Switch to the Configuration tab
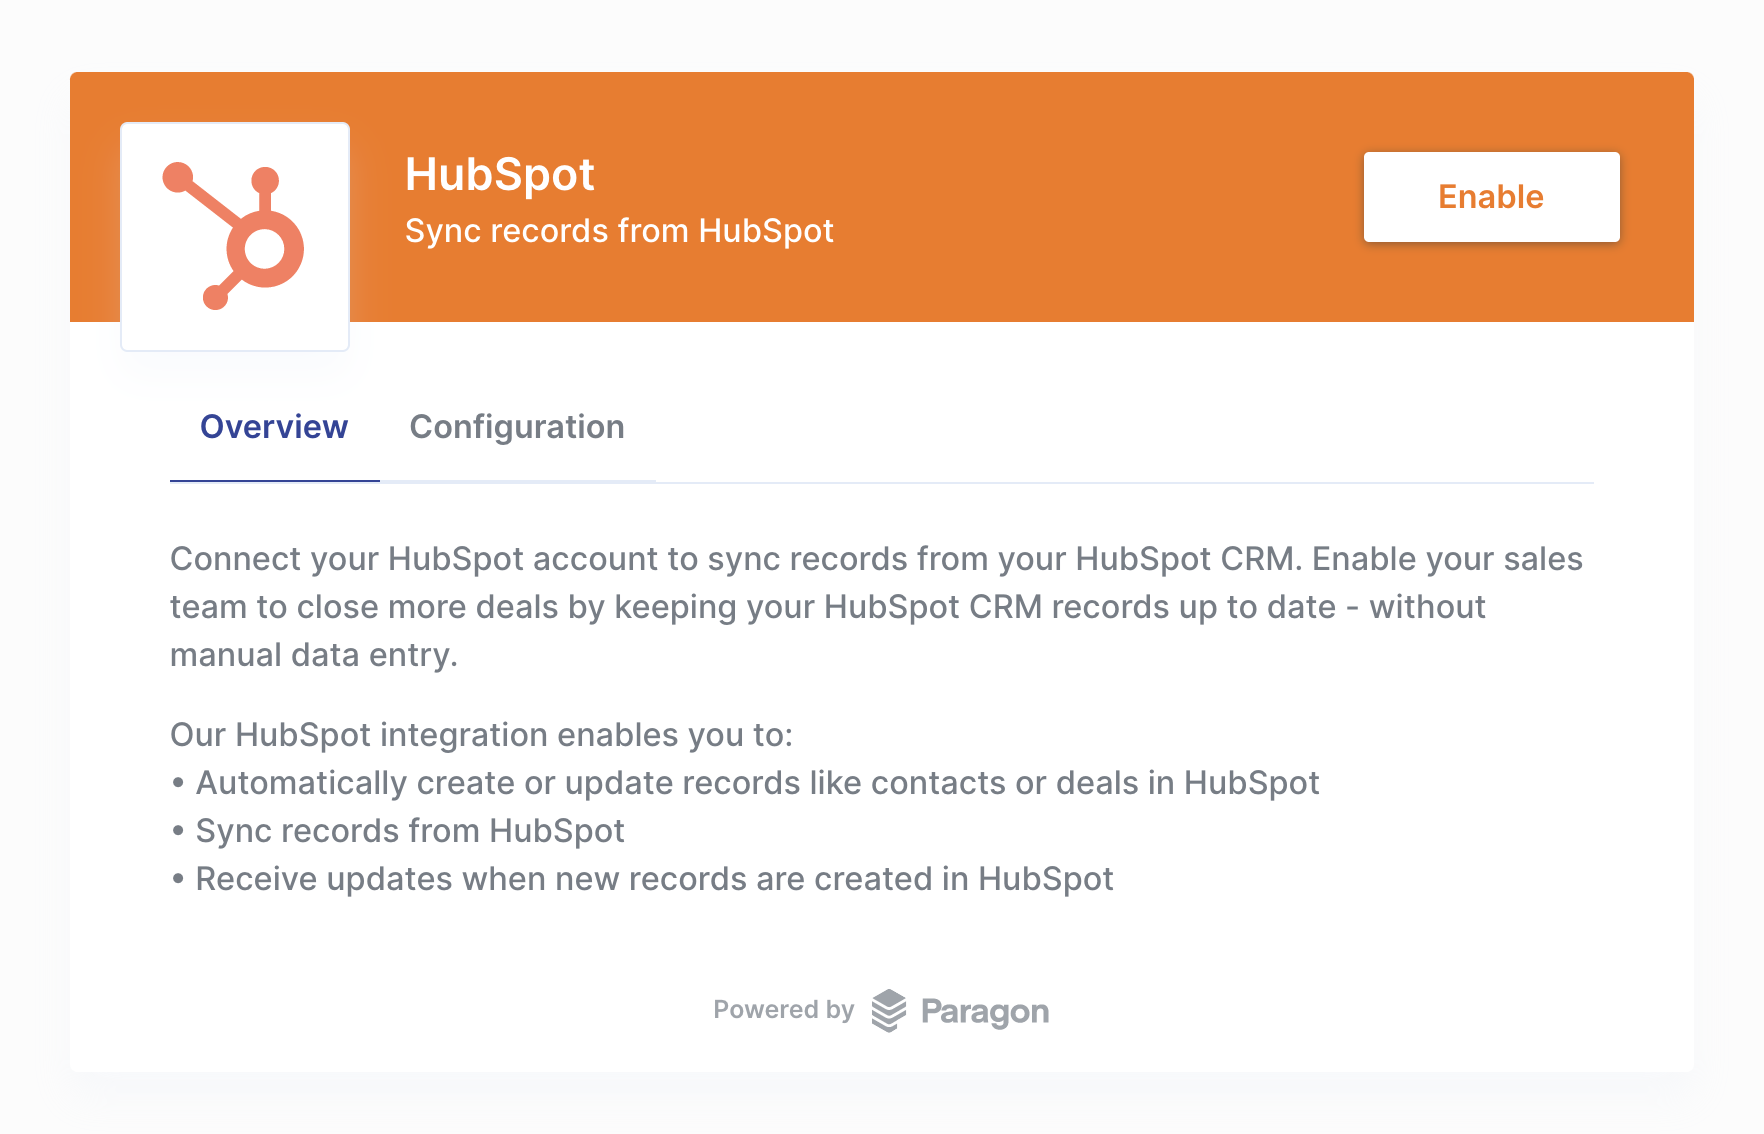Screen dimensions: 1764x1134 pyautogui.click(x=517, y=427)
